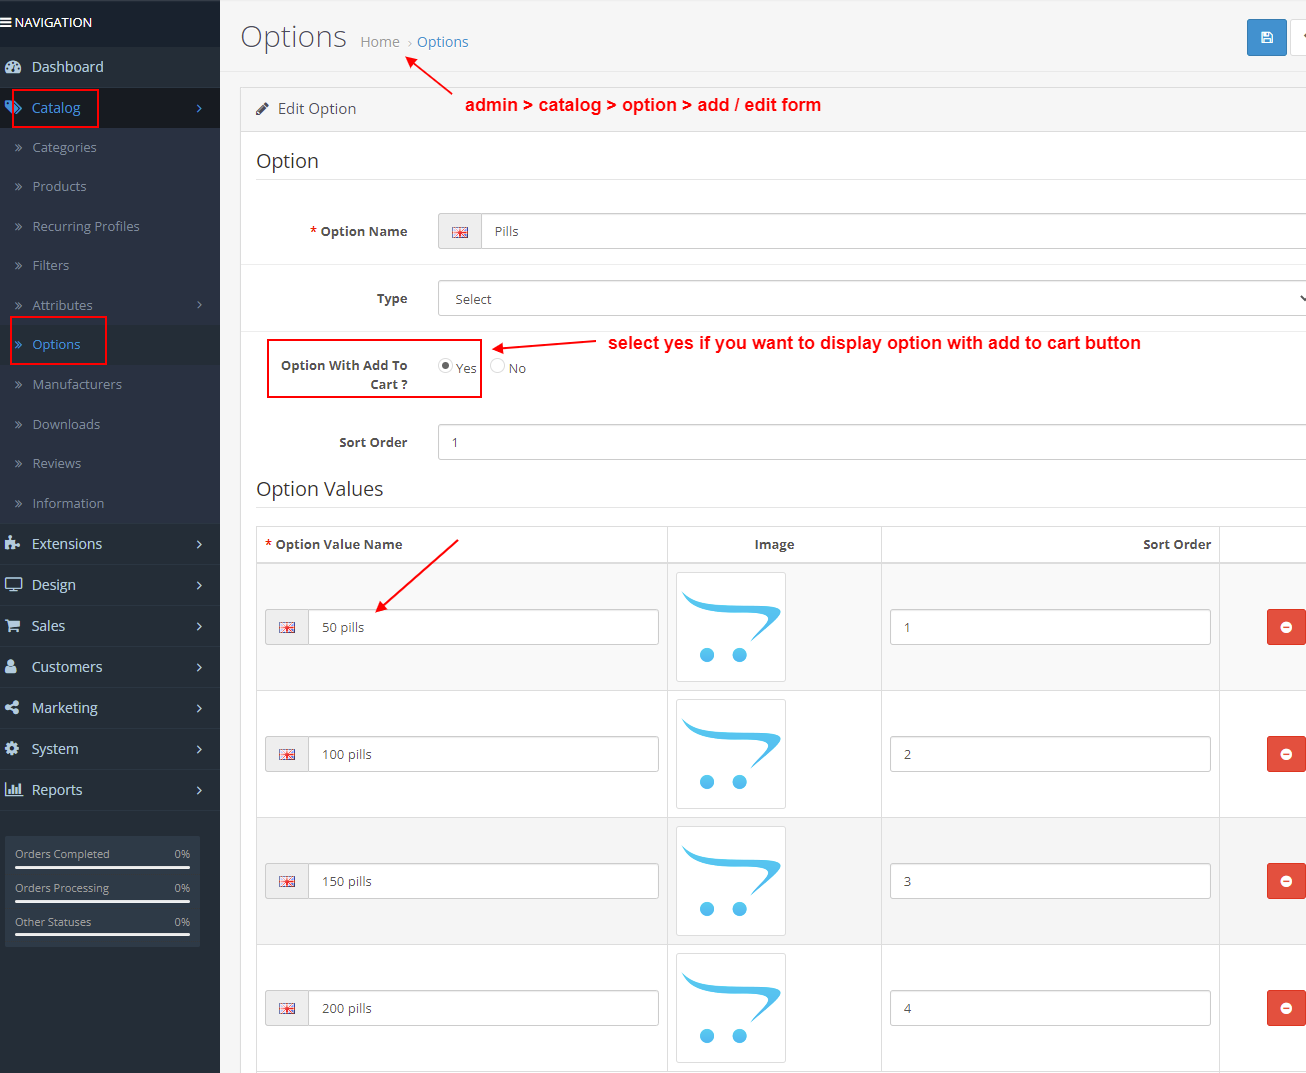Remove the 50 pills option value row
The height and width of the screenshot is (1073, 1306).
(1286, 627)
